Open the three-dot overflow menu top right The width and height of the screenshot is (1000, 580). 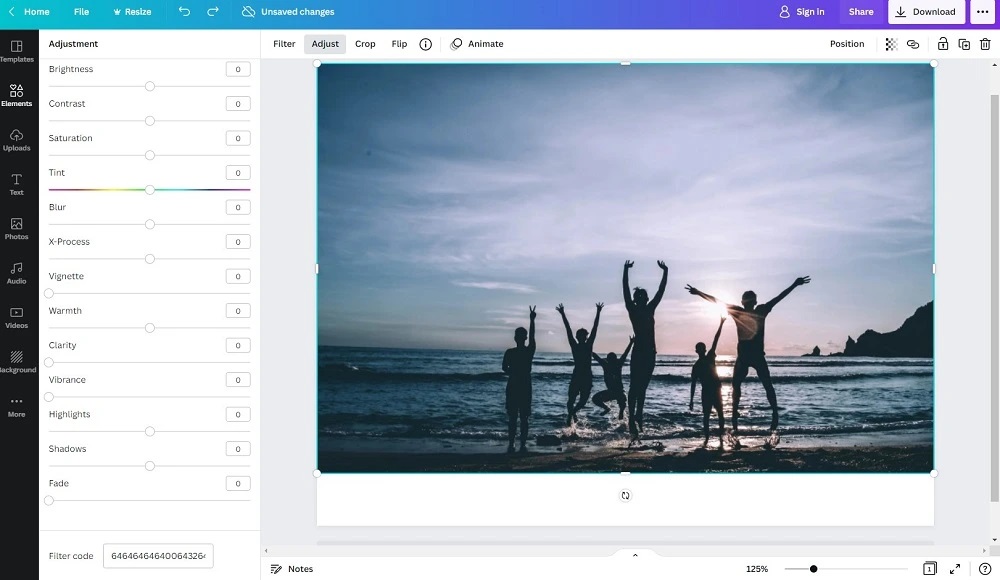point(982,11)
